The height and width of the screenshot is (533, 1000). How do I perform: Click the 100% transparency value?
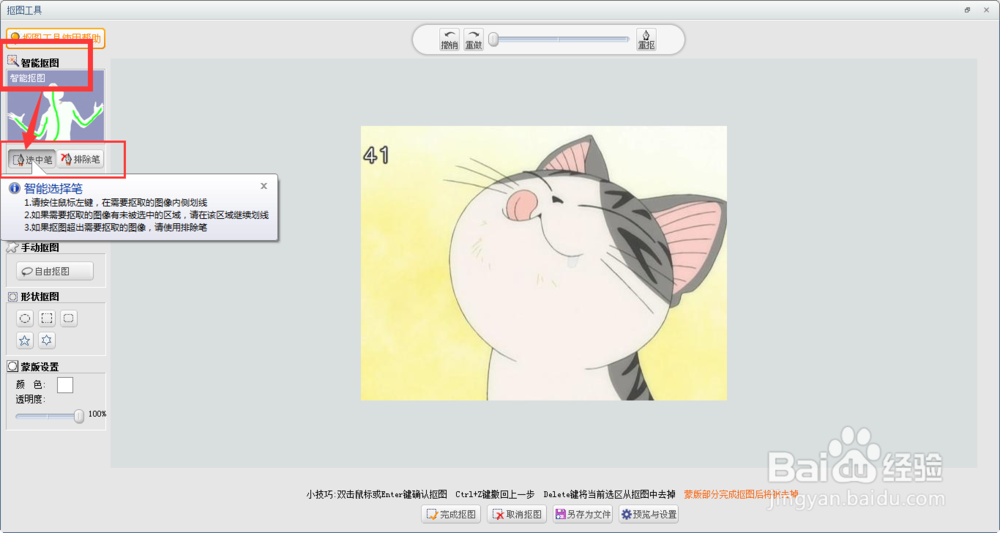98,414
